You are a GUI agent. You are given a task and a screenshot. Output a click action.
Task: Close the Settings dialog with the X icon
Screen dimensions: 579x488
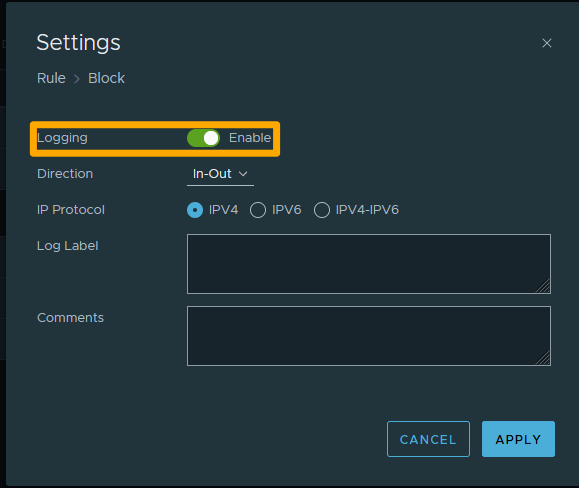tap(547, 43)
